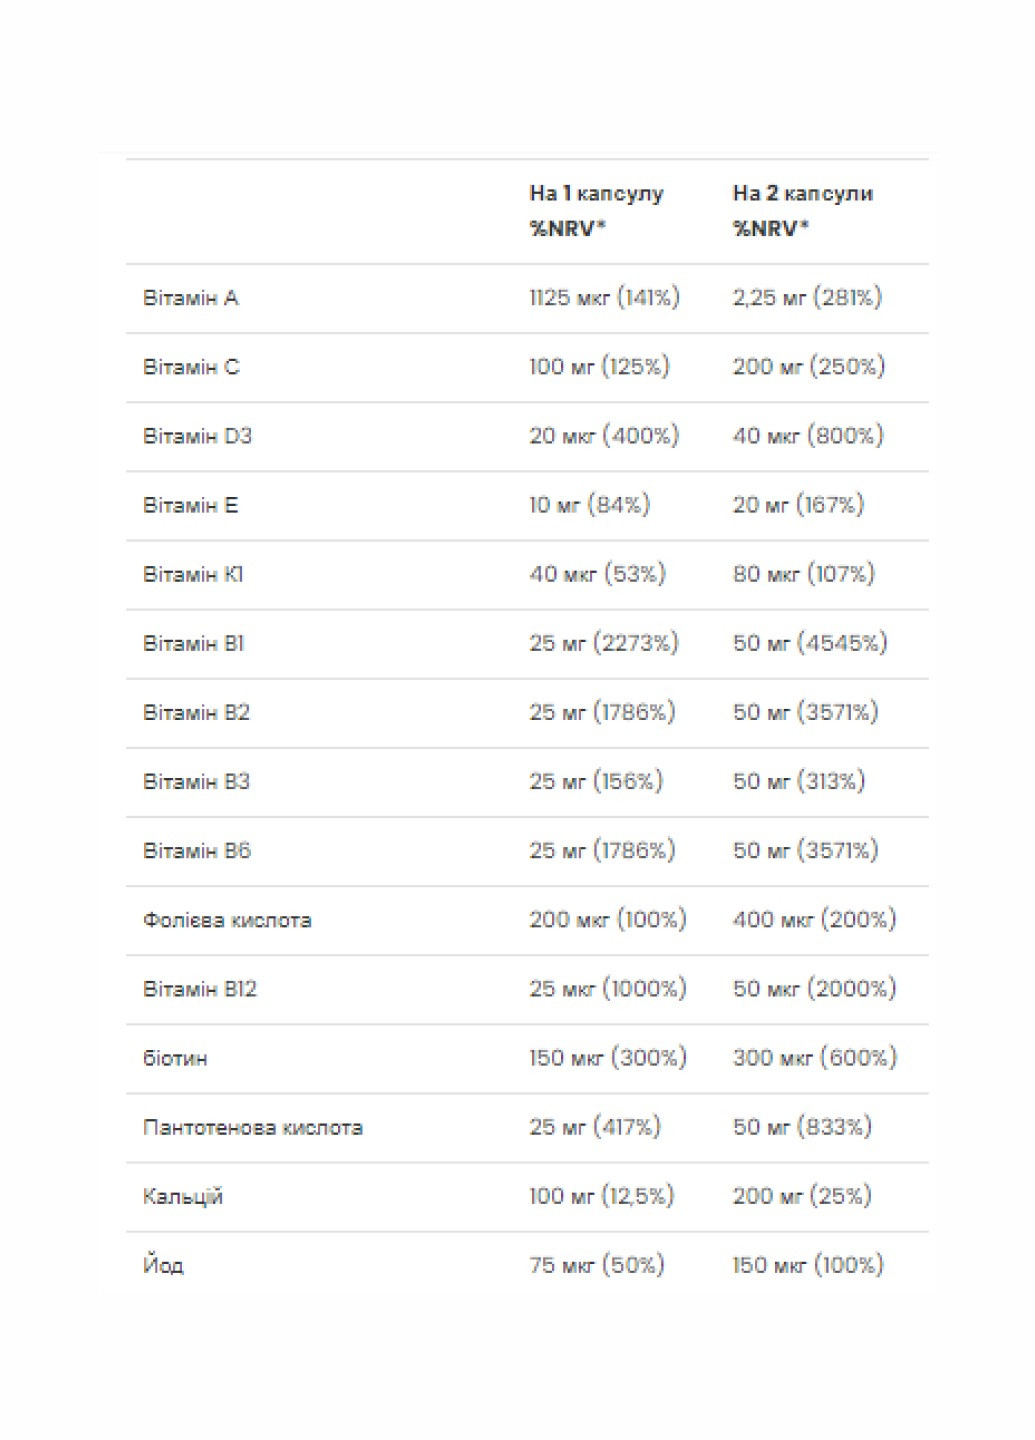
Task: Click the 'Вітамін B12' row label
Action: tap(200, 989)
